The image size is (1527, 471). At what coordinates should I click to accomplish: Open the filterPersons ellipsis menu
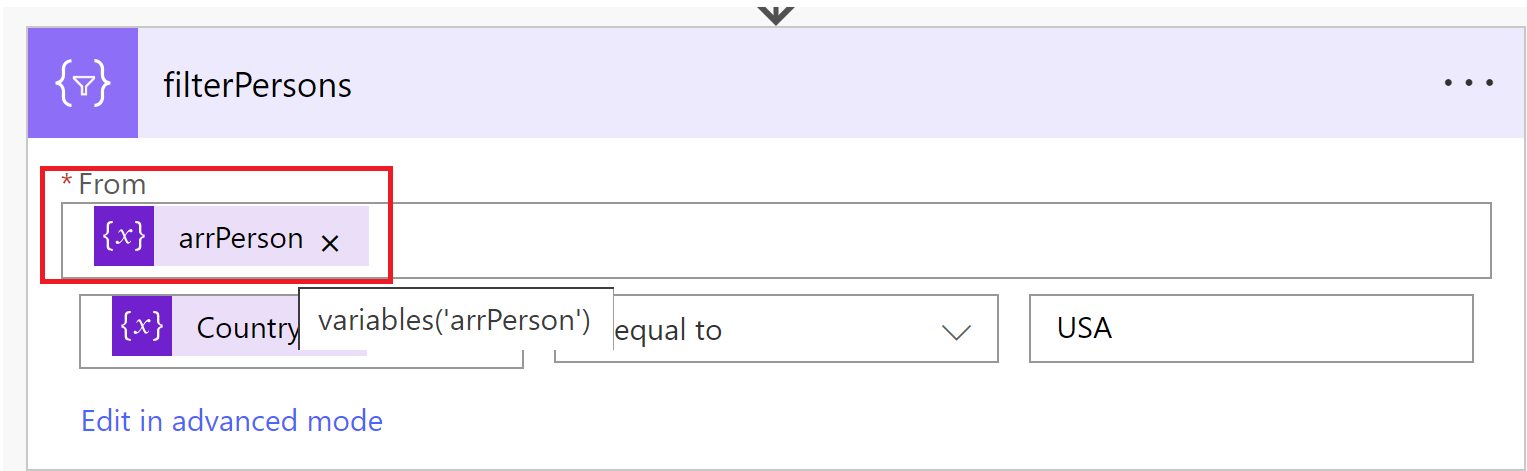[x=1468, y=84]
